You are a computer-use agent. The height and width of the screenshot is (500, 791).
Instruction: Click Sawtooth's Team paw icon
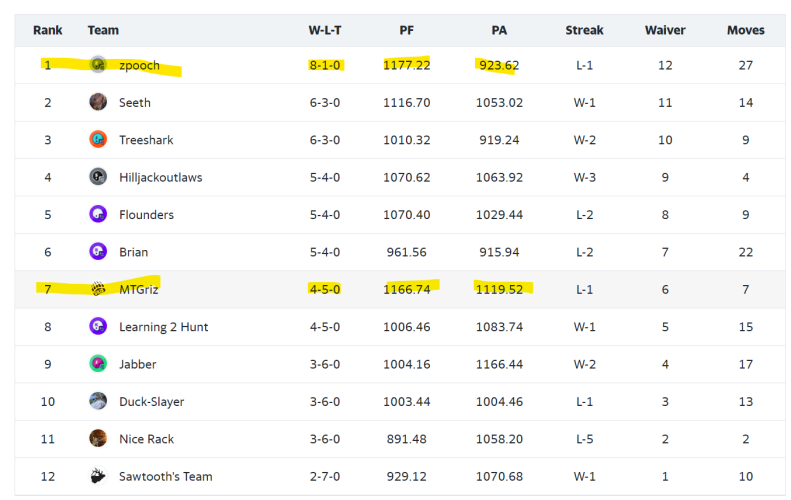[x=98, y=476]
